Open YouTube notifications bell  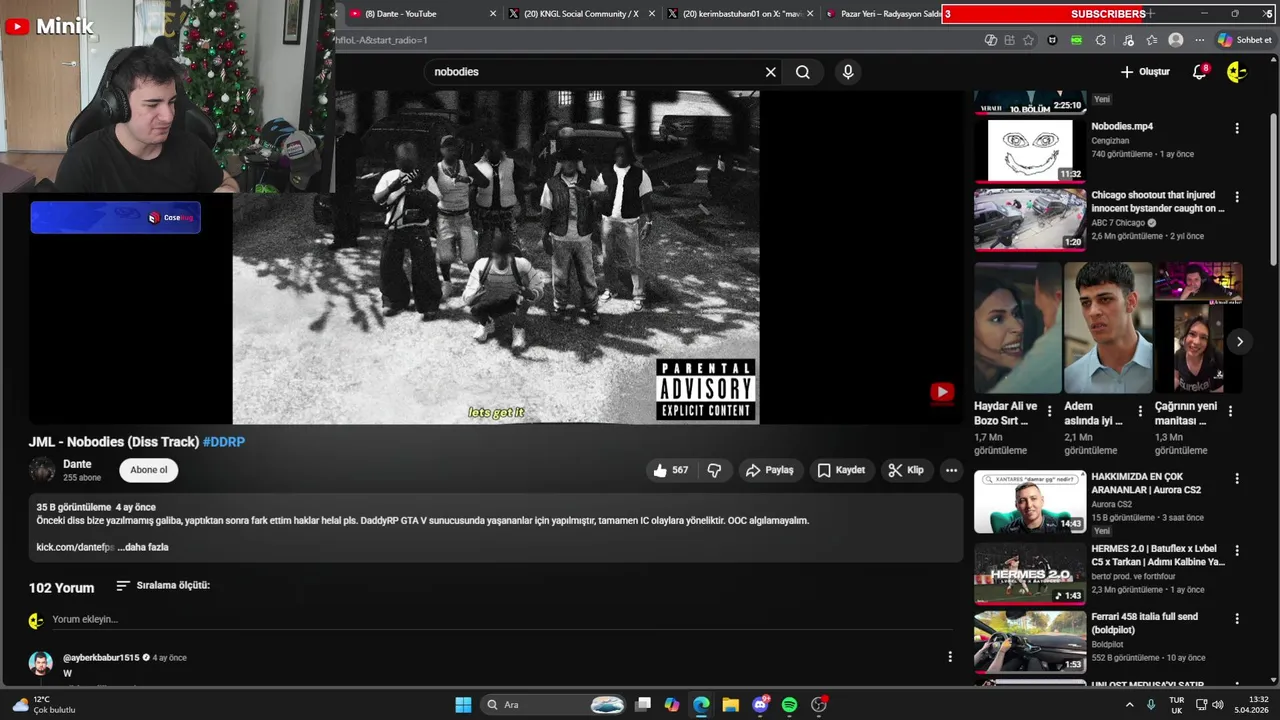1200,72
